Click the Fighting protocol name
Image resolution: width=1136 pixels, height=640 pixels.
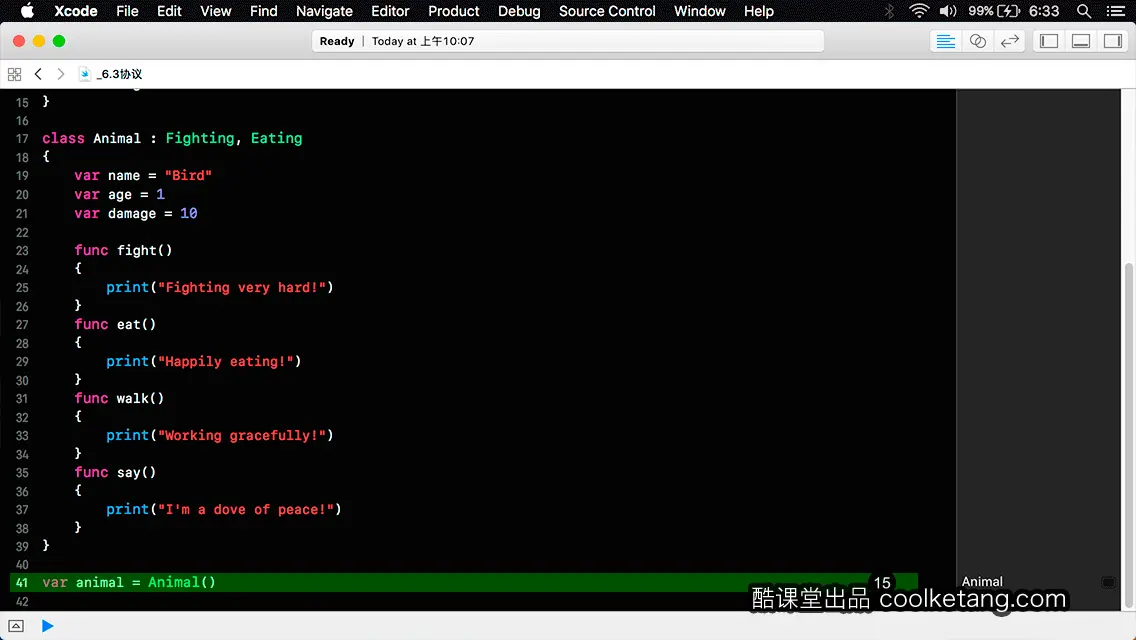coord(200,138)
